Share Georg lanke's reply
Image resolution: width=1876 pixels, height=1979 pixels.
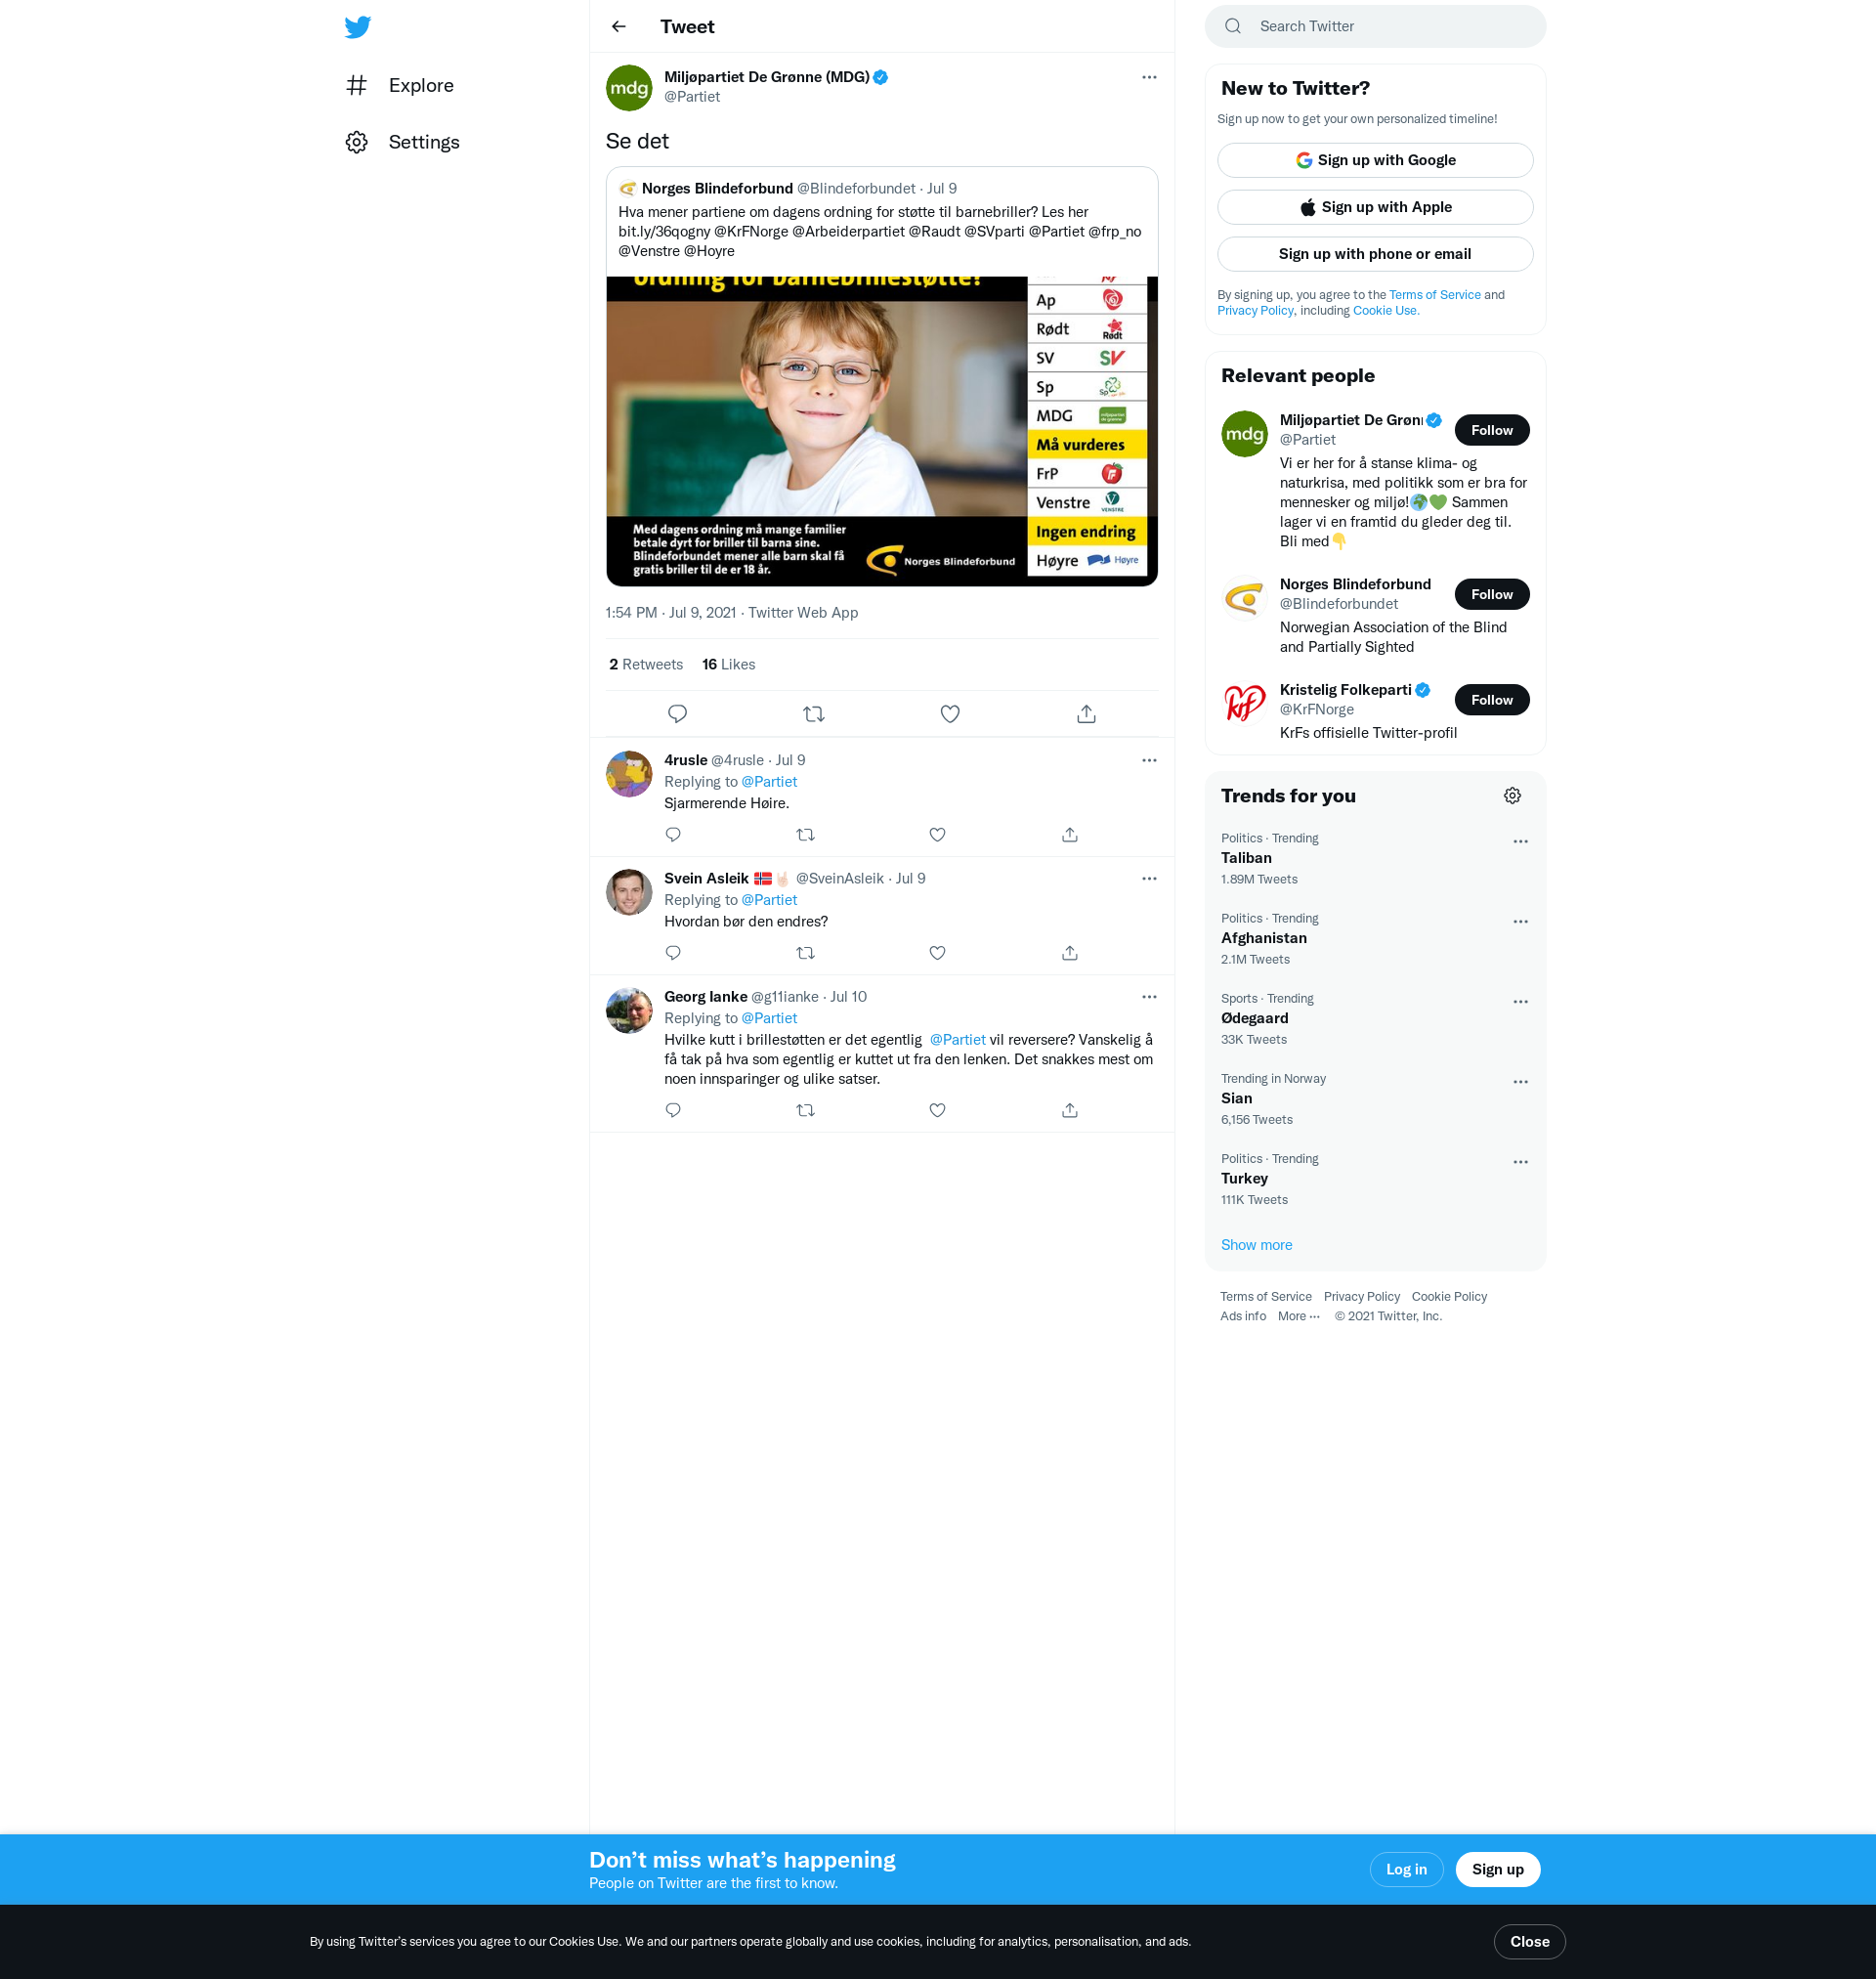click(1069, 1110)
